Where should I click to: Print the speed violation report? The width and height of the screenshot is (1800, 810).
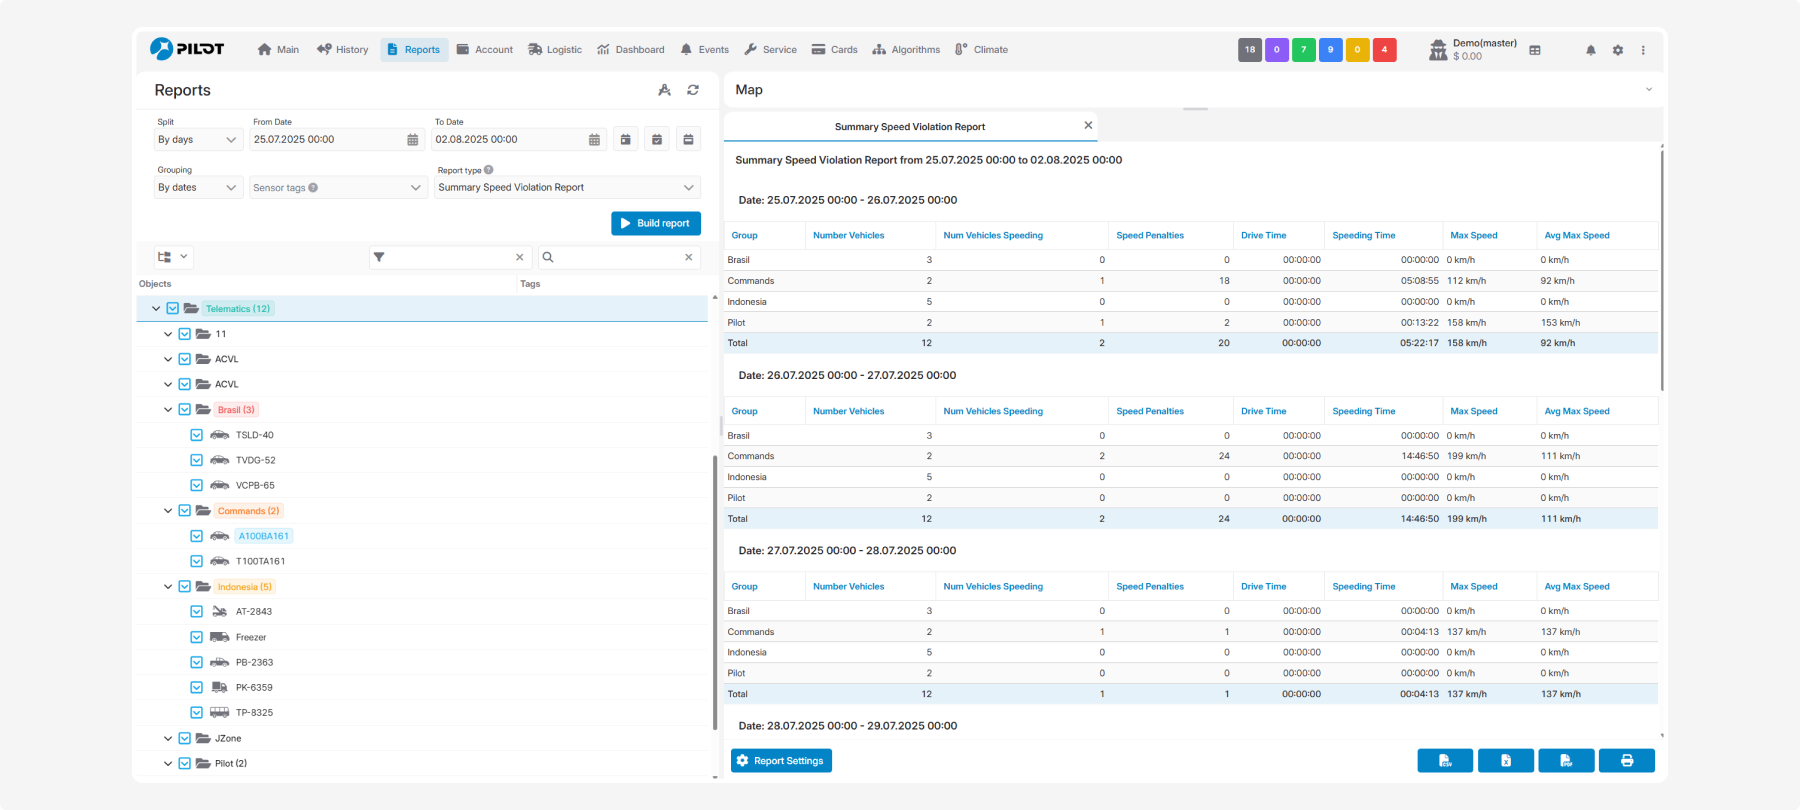click(1626, 761)
